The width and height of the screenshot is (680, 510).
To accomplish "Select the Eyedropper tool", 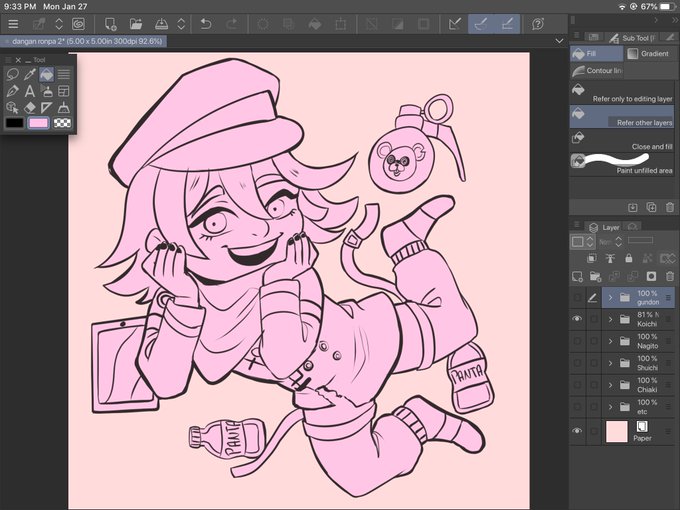I will click(x=29, y=74).
